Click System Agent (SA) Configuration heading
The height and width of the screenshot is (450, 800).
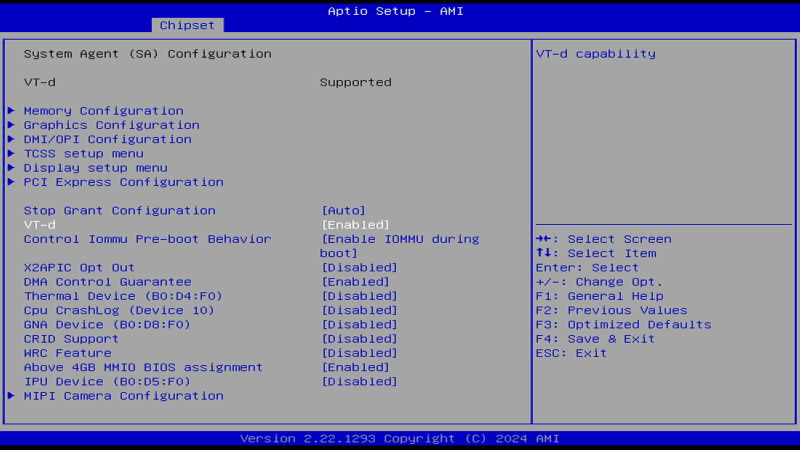(147, 54)
